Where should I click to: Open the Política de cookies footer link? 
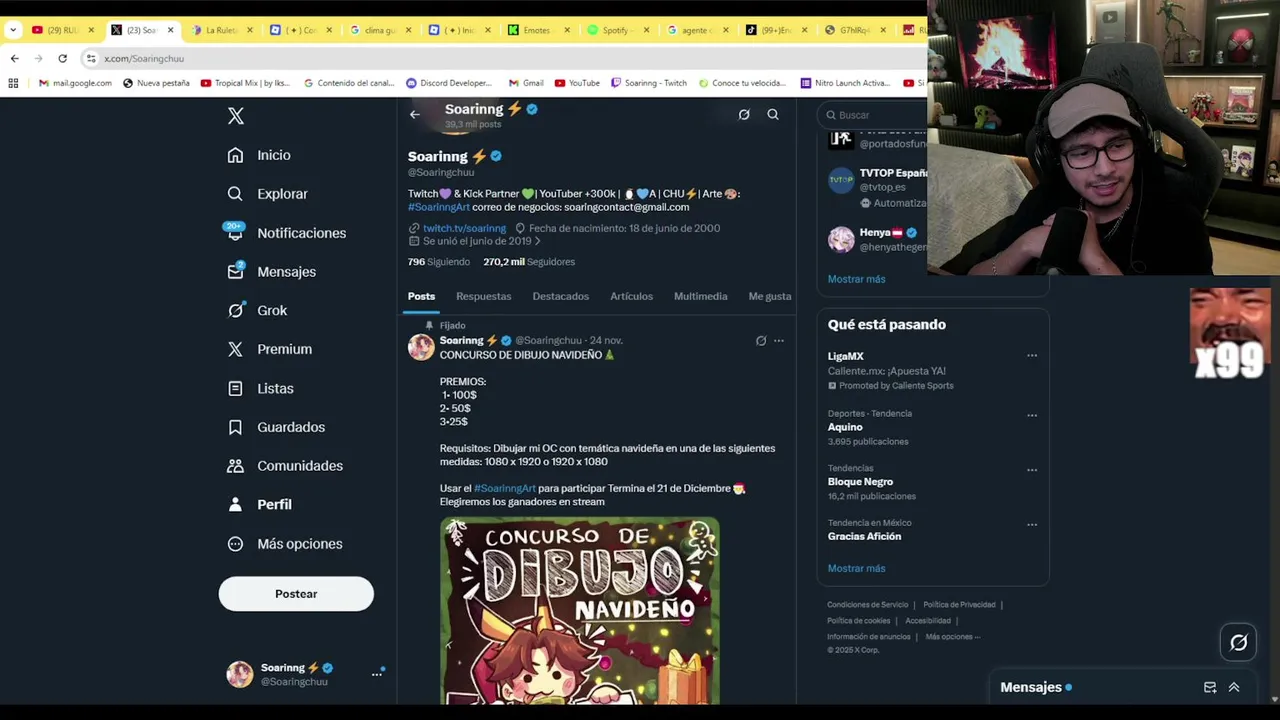pyautogui.click(x=858, y=621)
